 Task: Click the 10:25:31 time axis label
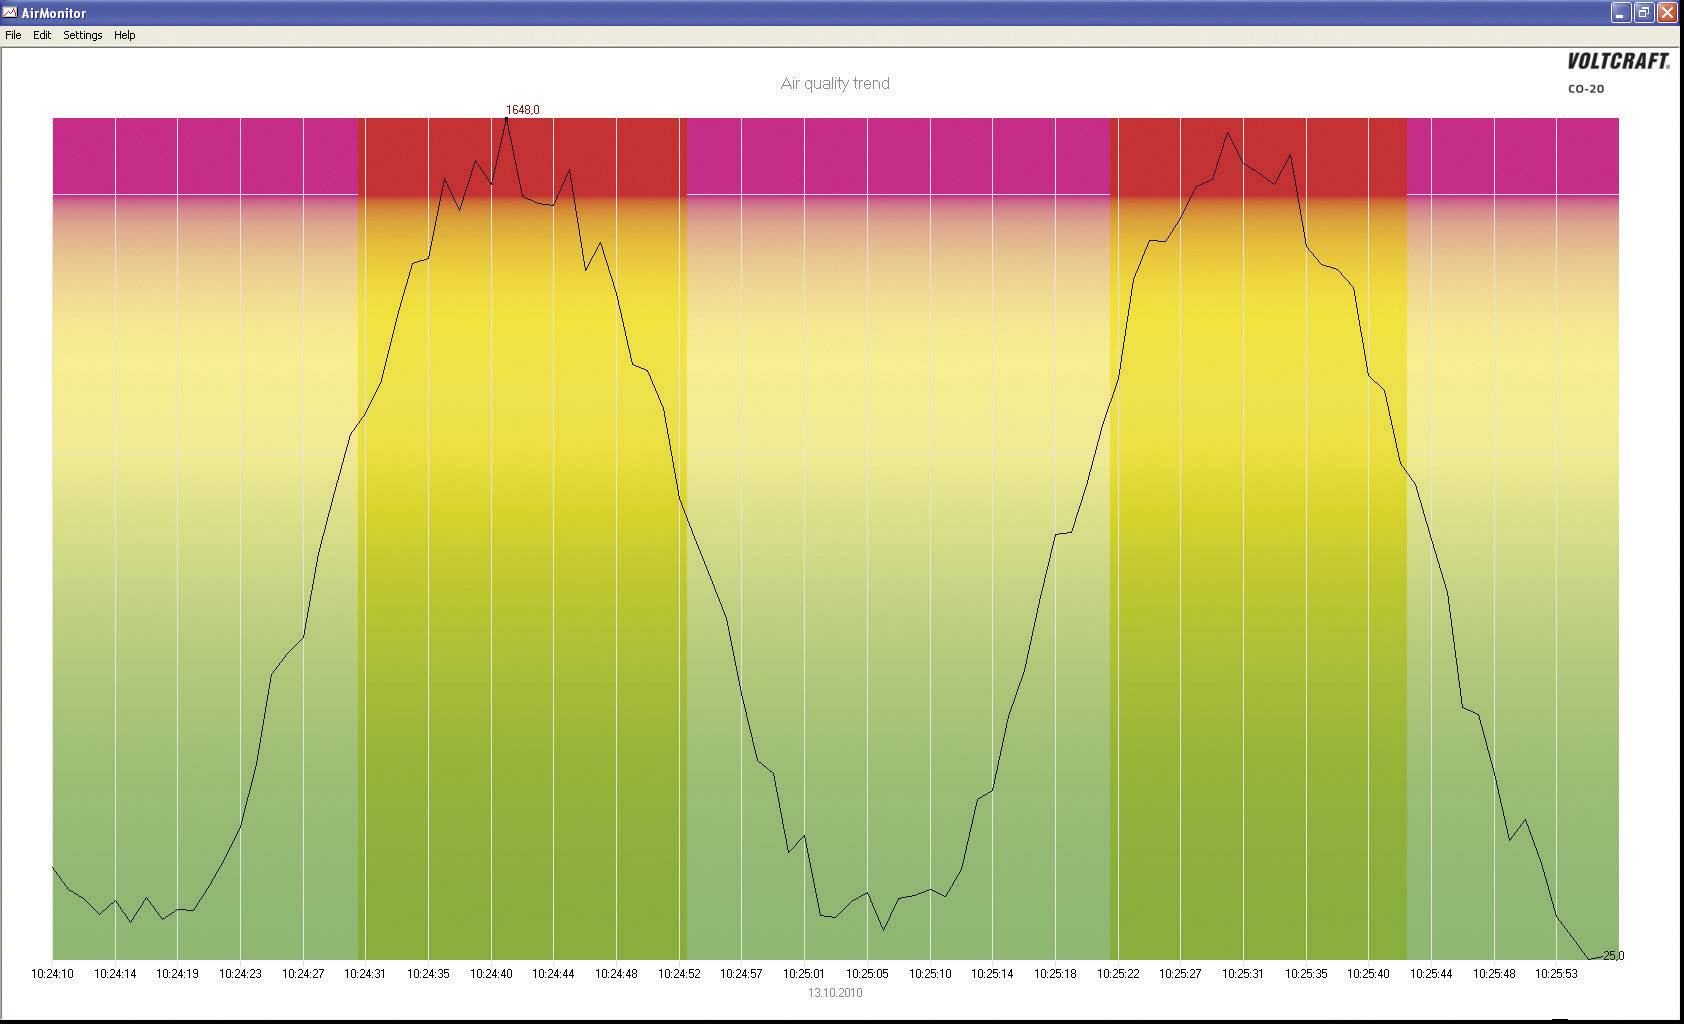coord(1243,974)
